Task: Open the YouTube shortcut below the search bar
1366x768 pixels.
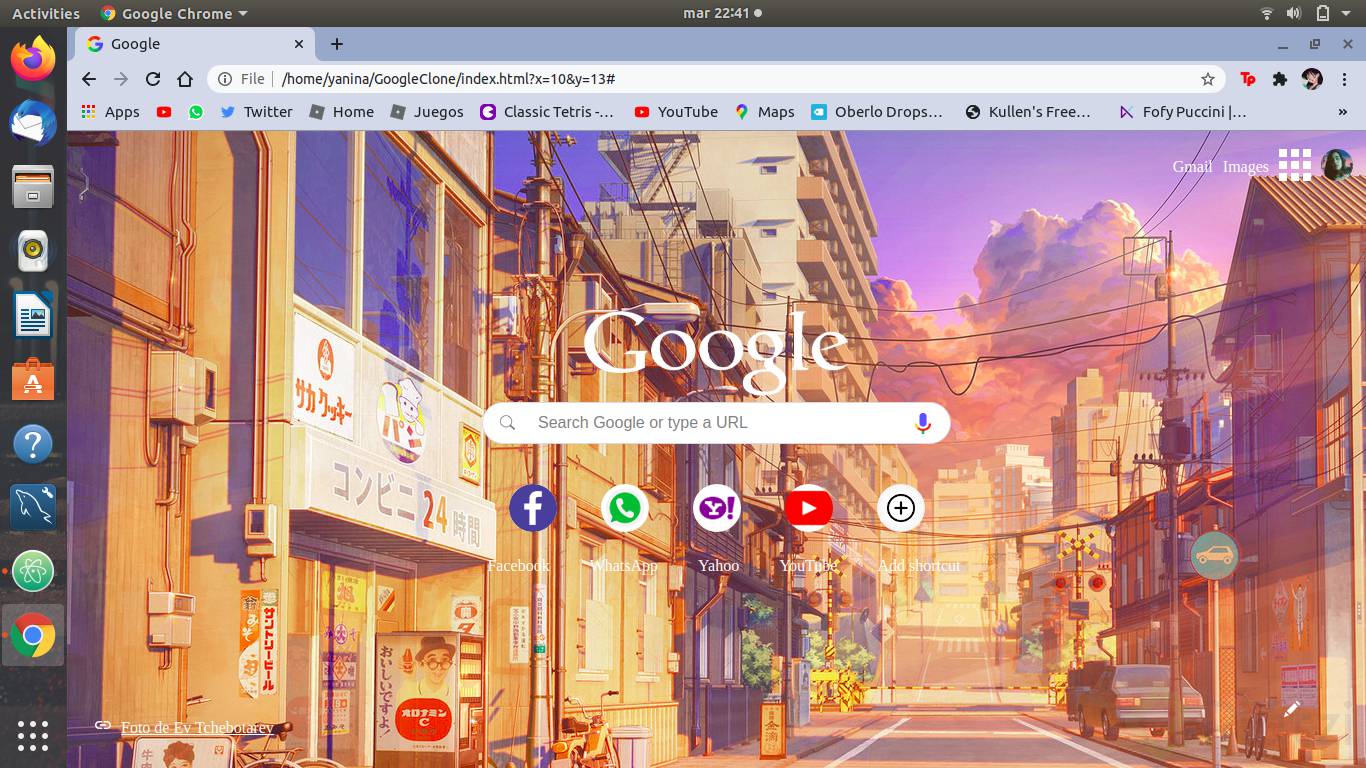Action: click(808, 508)
